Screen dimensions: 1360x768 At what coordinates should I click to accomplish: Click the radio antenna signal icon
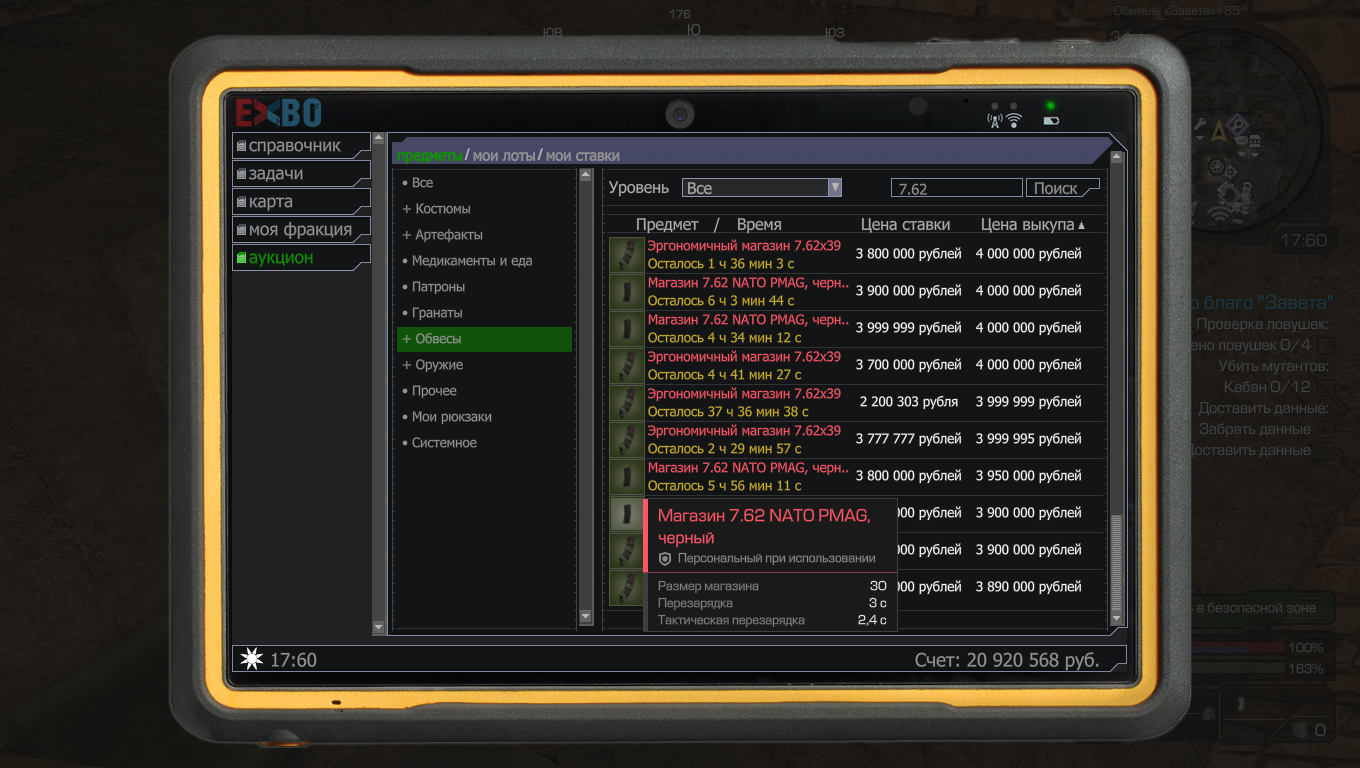click(995, 121)
